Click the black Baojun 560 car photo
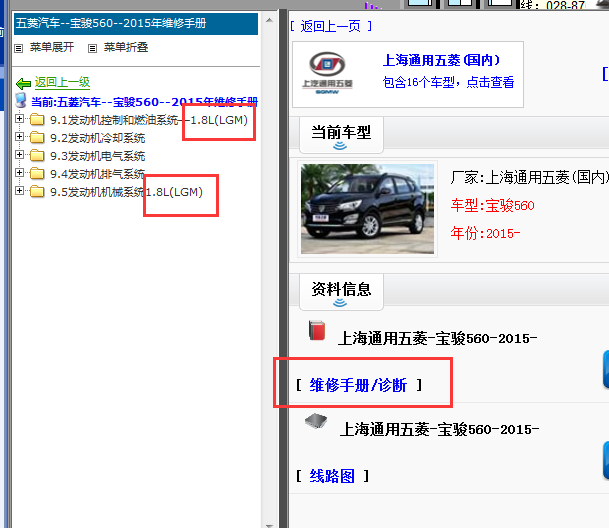609x528 pixels. click(x=367, y=209)
